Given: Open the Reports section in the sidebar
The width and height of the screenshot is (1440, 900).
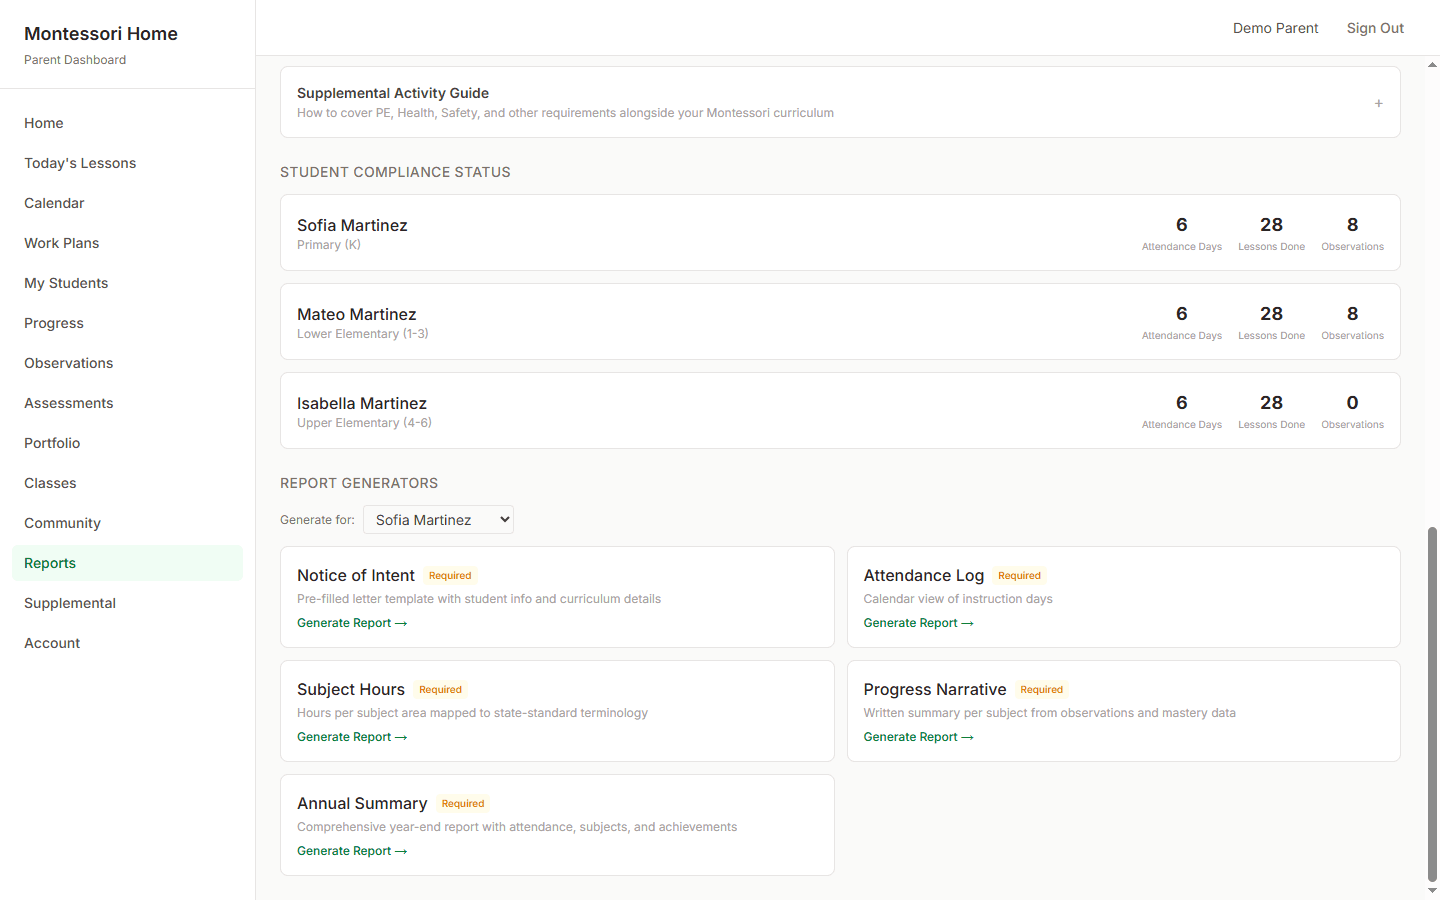Looking at the screenshot, I should pos(49,562).
